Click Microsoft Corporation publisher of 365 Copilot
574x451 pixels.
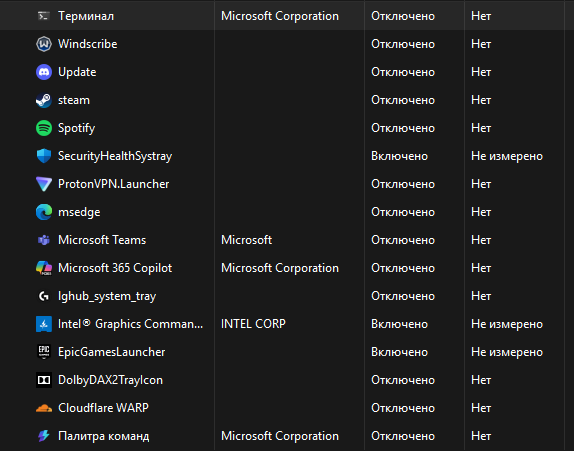click(280, 268)
